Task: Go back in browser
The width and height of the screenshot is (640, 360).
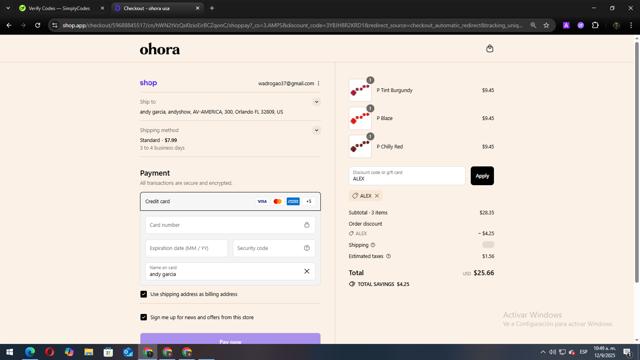Action: click(9, 25)
